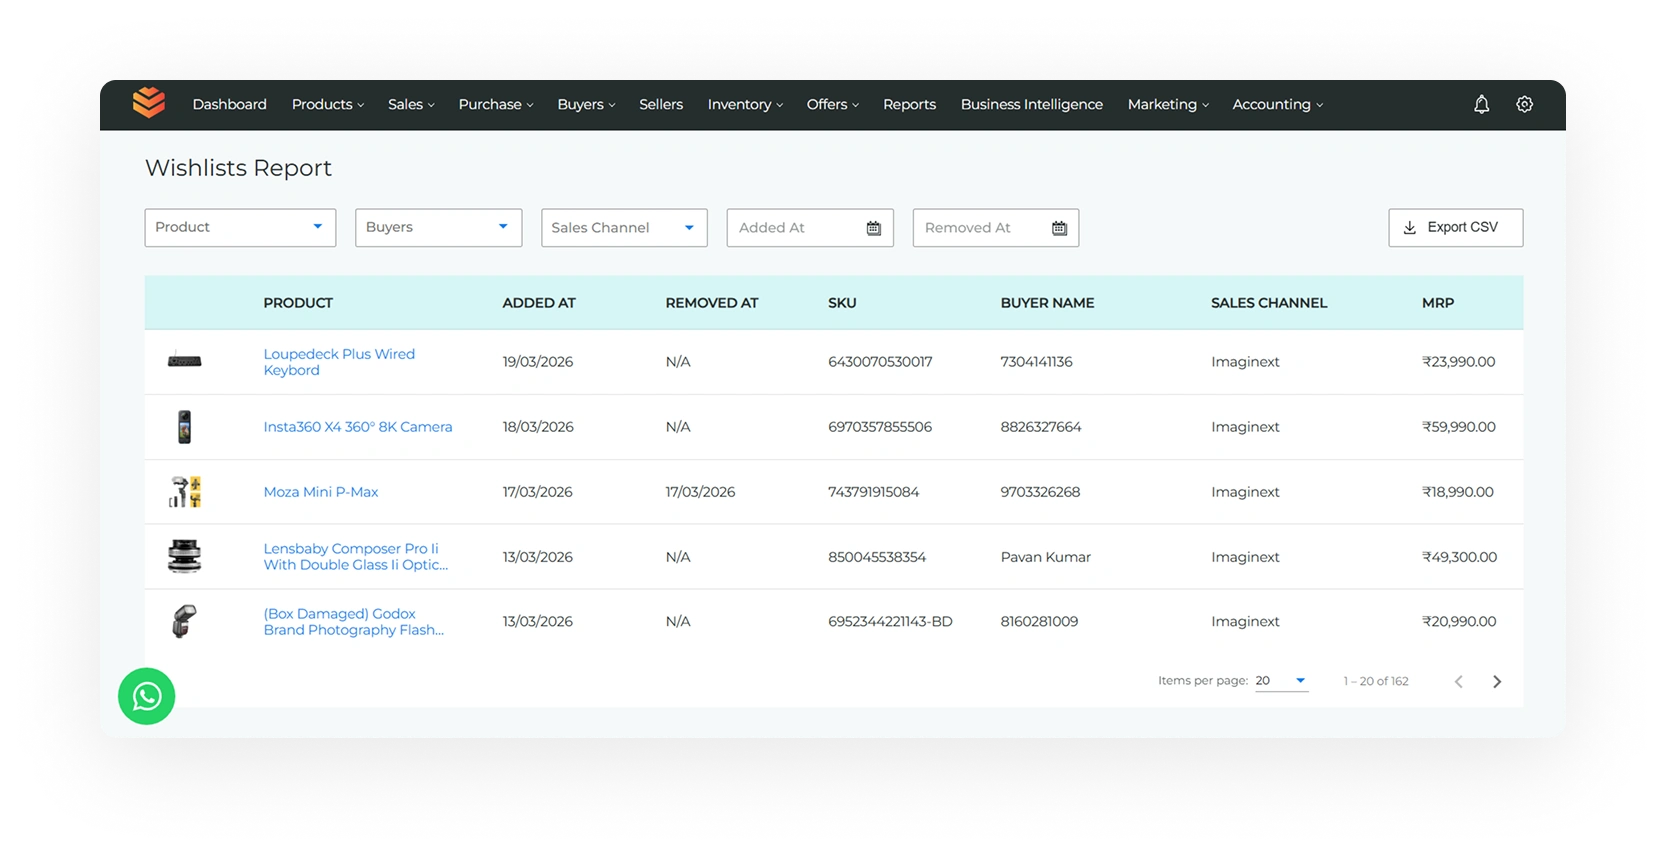
Task: Click the PRODUCT column header
Action: [298, 303]
